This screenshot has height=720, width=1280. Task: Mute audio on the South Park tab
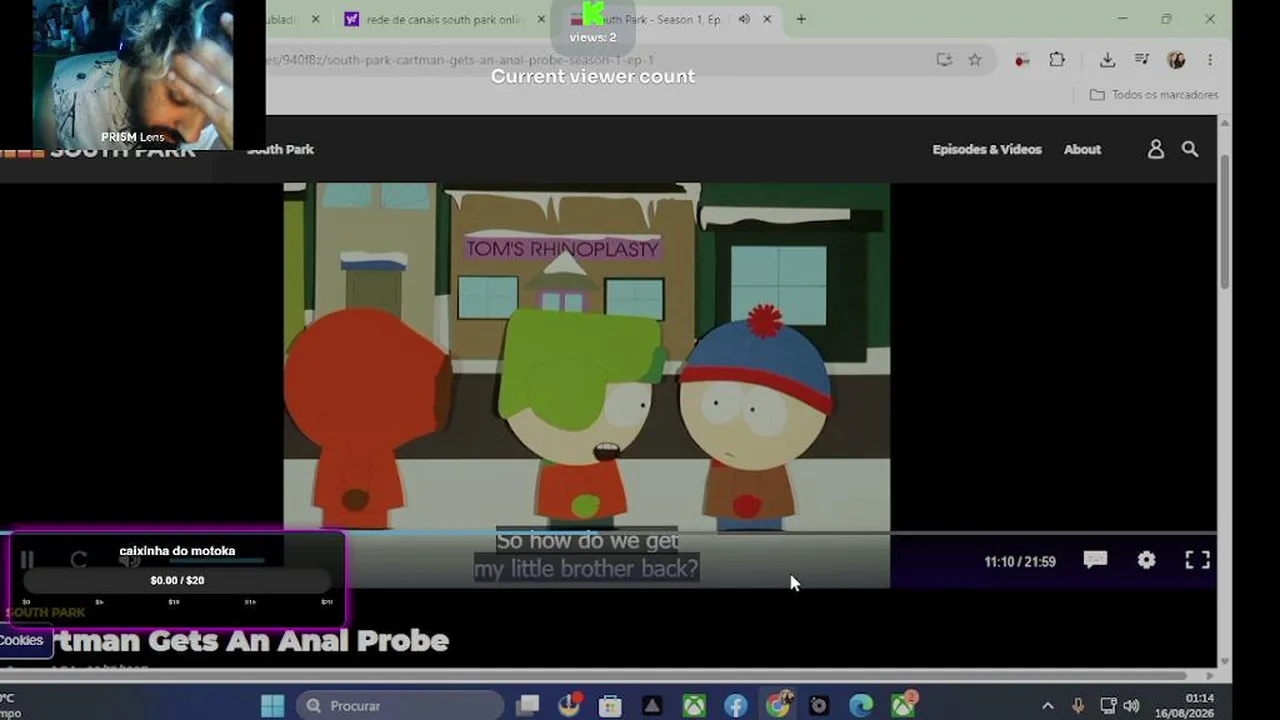pos(744,19)
